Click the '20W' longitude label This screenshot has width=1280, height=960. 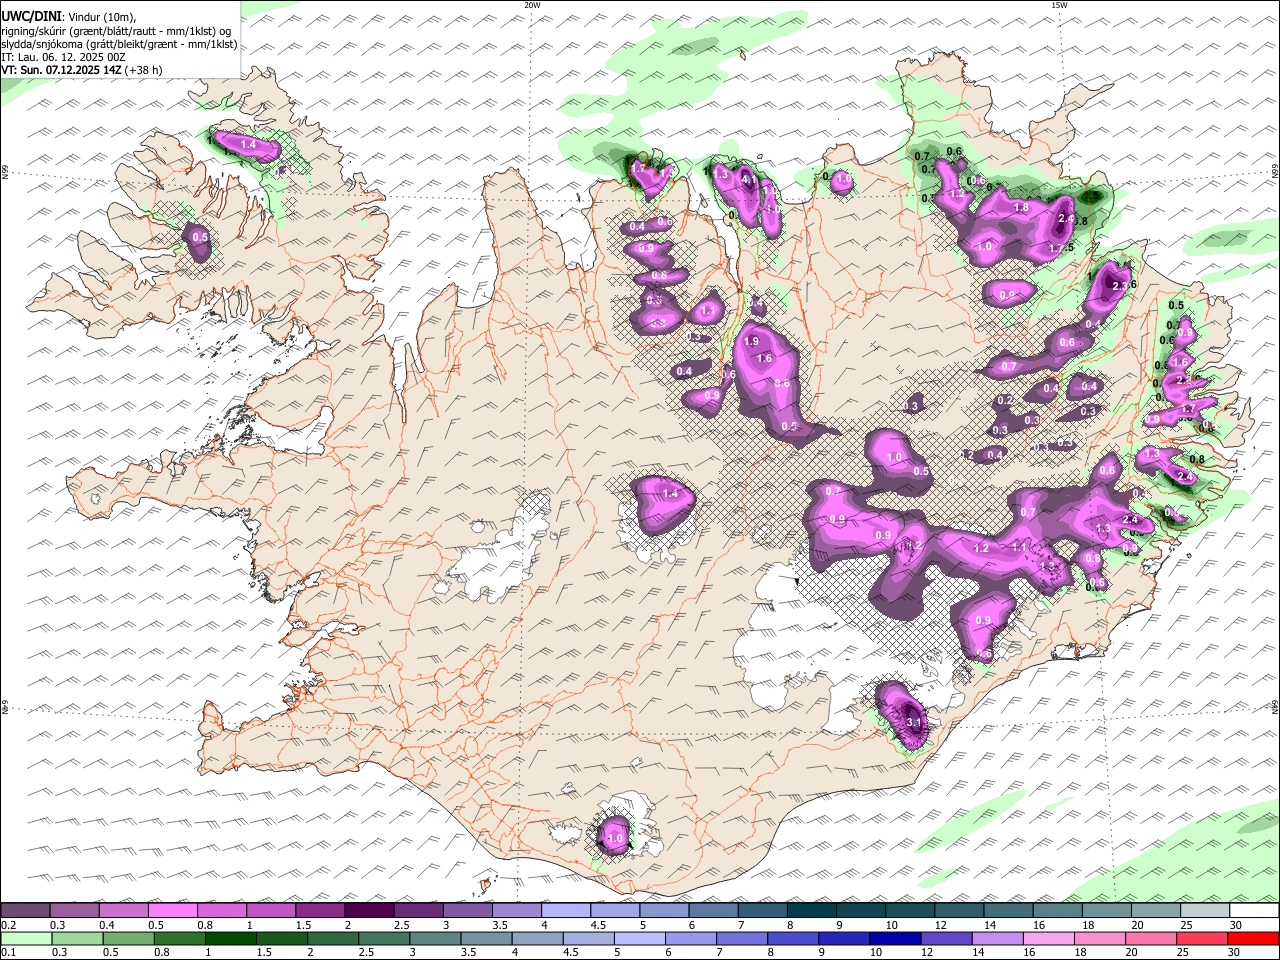pyautogui.click(x=532, y=5)
